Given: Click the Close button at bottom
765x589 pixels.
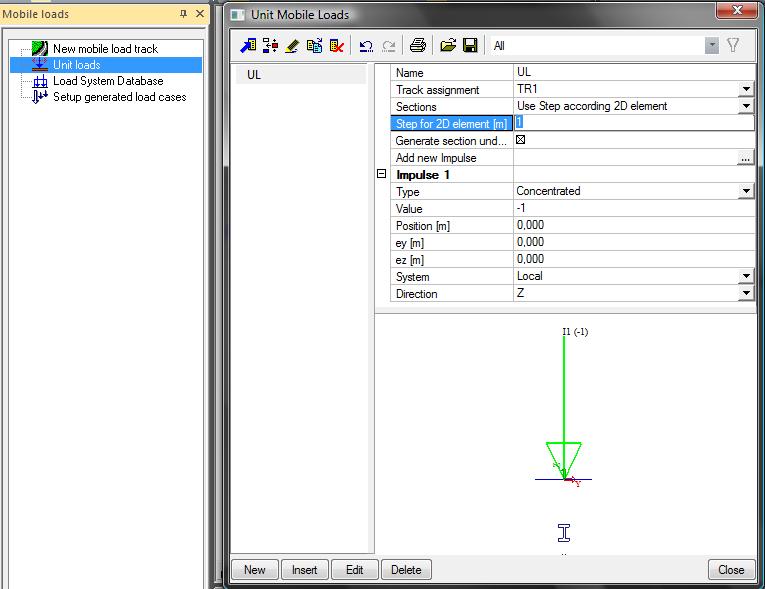Looking at the screenshot, I should tap(731, 570).
